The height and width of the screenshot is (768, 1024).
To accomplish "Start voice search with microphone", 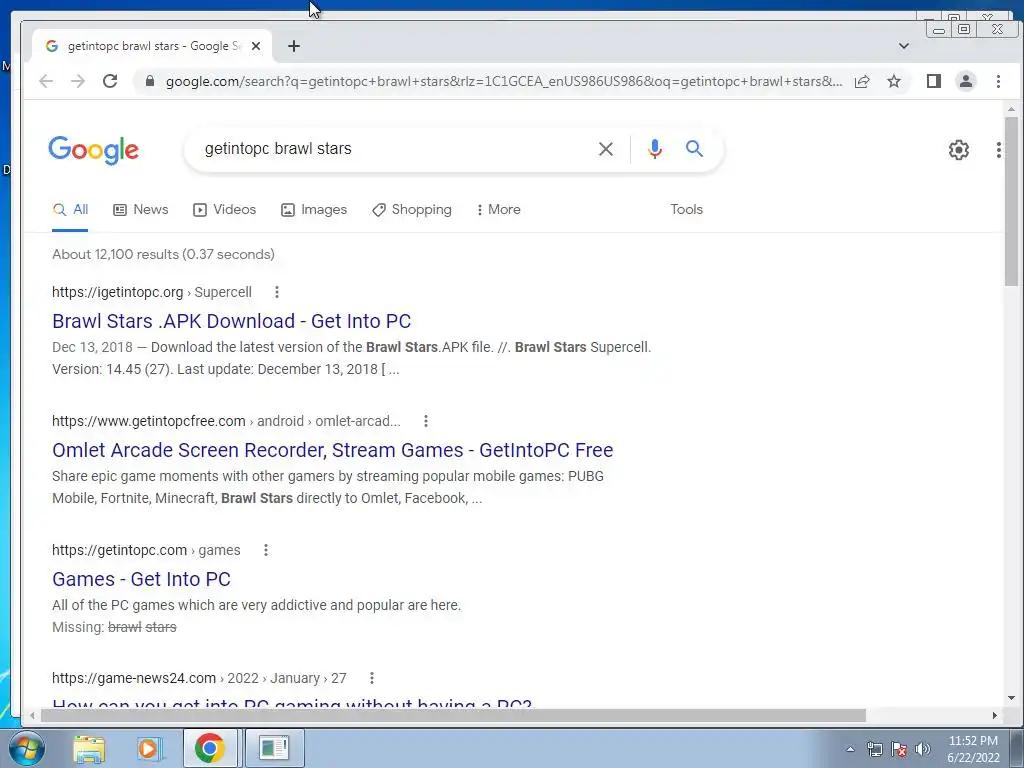I will point(654,149).
